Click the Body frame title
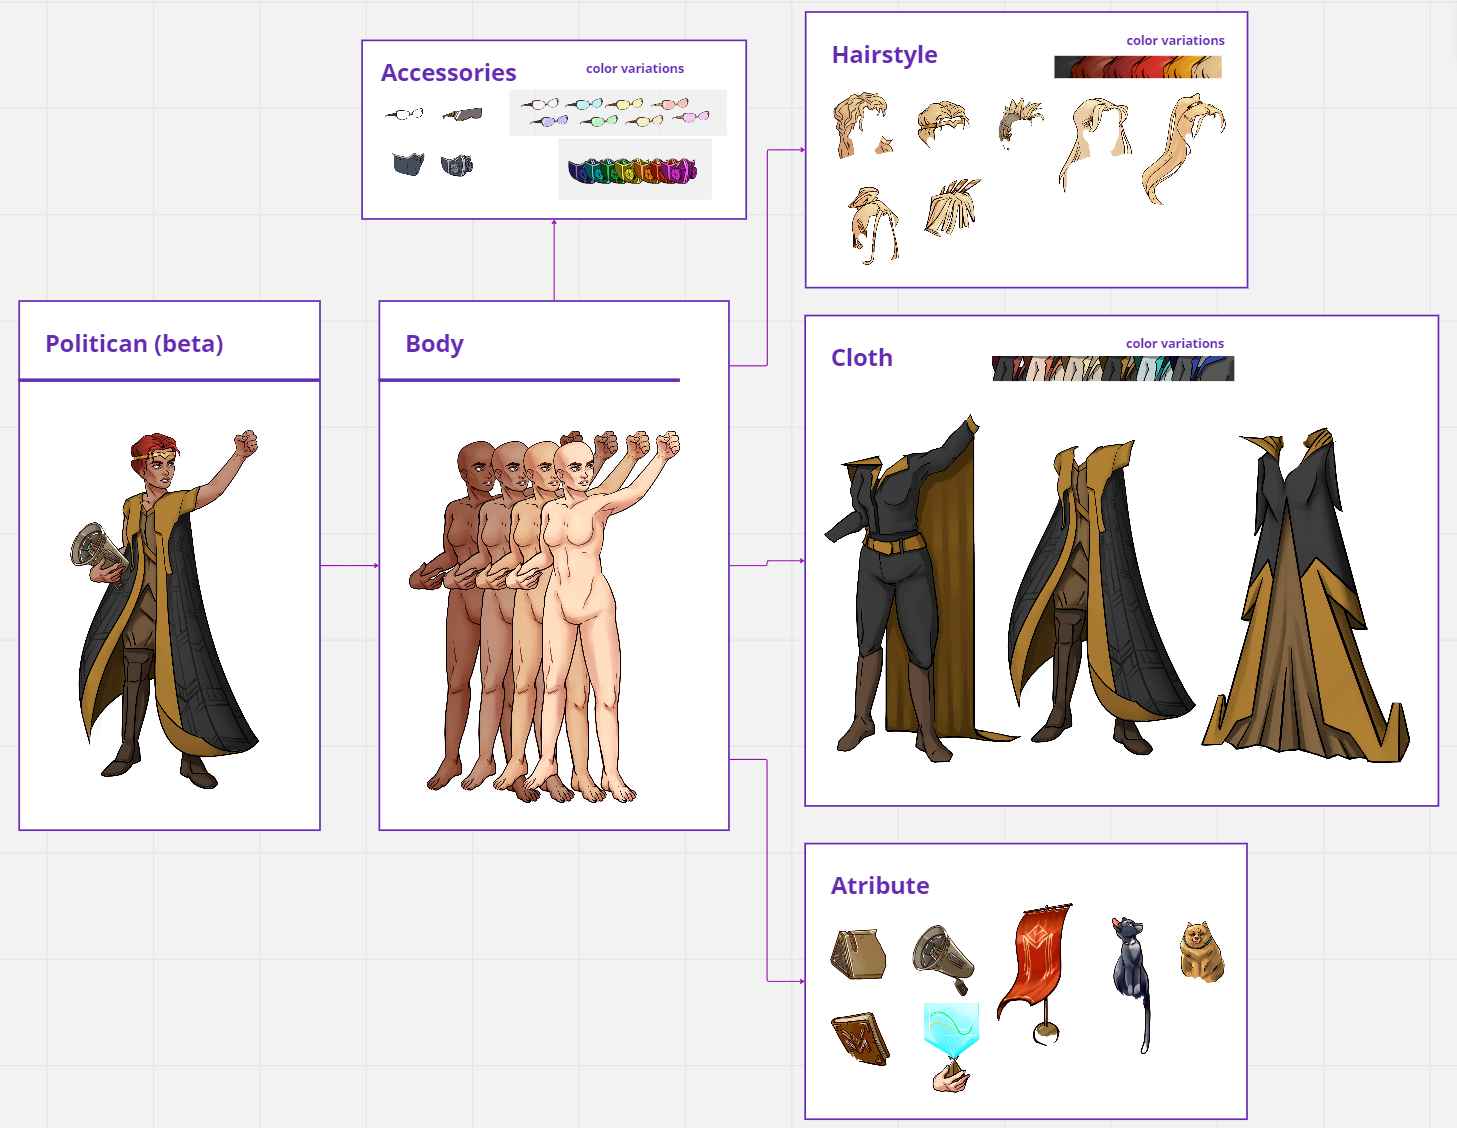The height and width of the screenshot is (1128, 1457). [434, 344]
